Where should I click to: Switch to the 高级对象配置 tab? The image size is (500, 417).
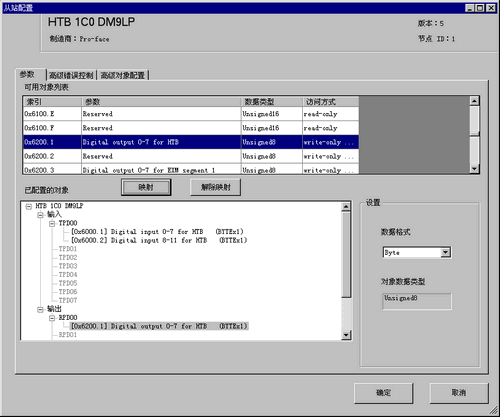[x=123, y=75]
